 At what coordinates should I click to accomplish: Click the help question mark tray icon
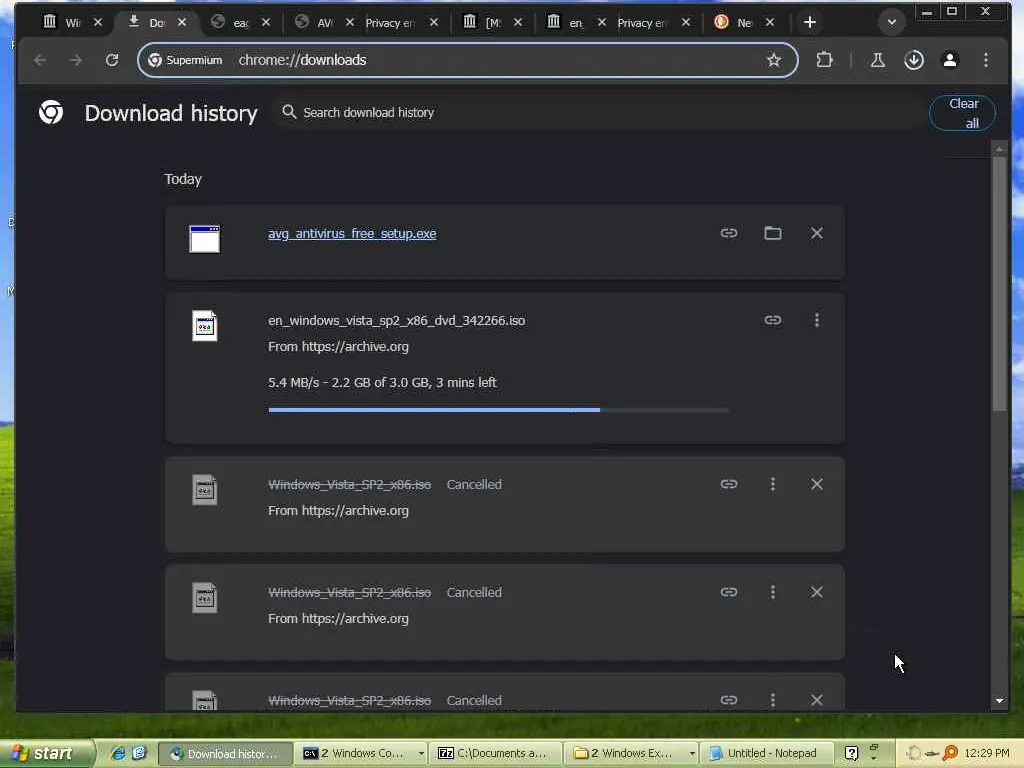pos(851,753)
